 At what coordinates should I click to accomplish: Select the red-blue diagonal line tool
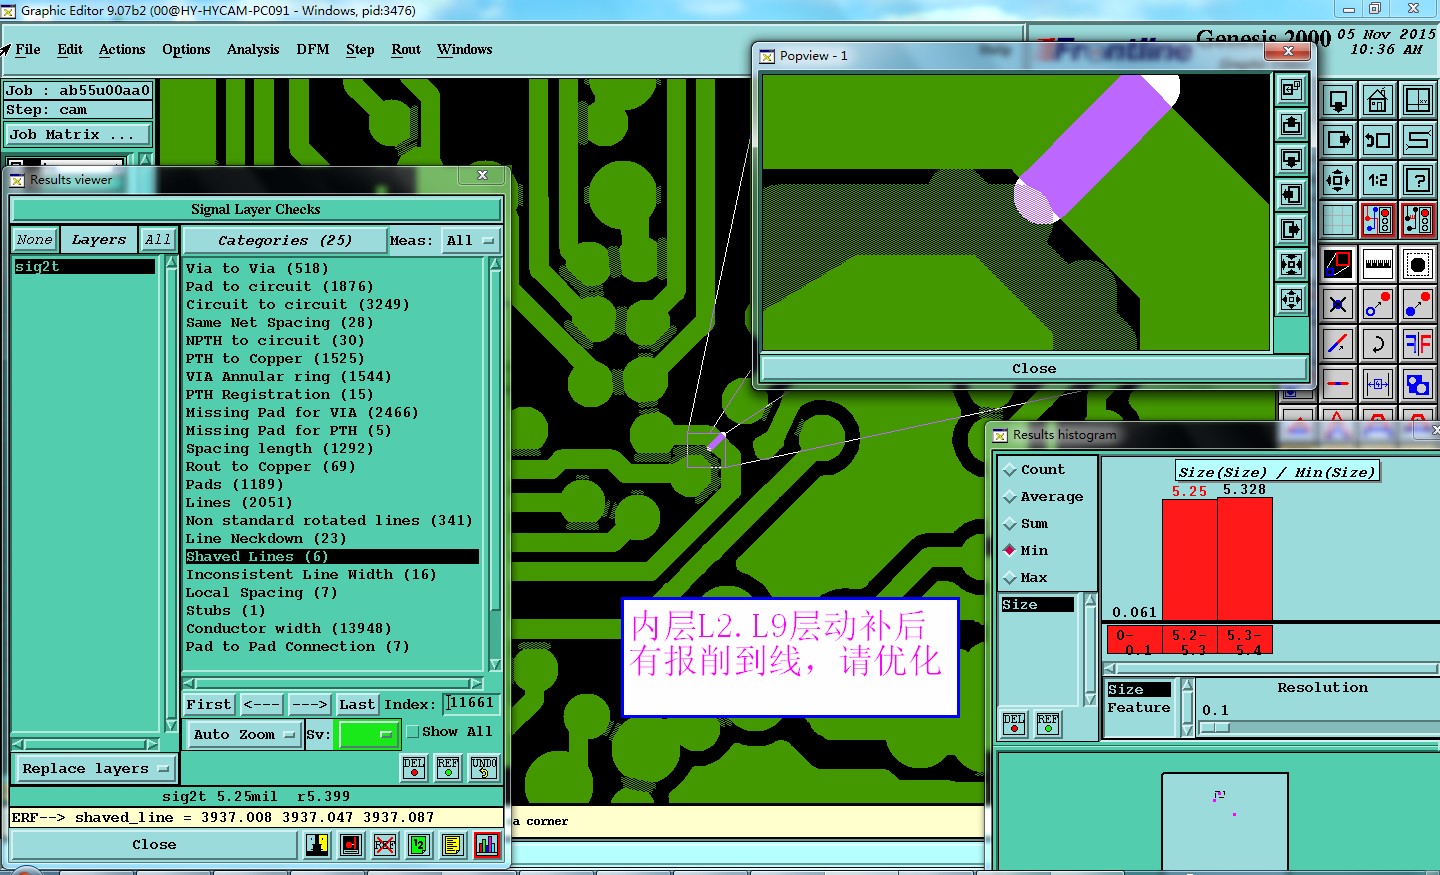tap(1338, 344)
